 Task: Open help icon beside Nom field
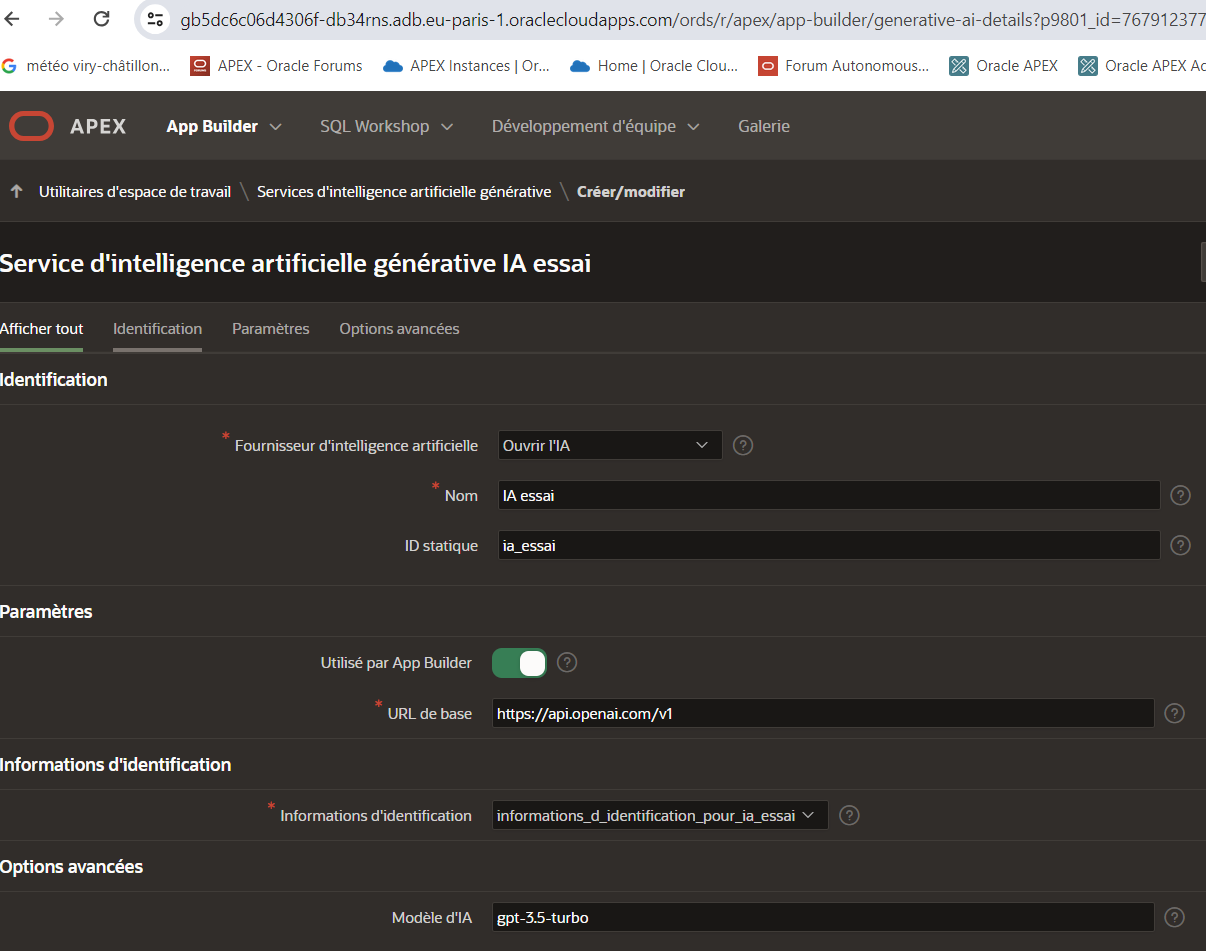point(1180,495)
